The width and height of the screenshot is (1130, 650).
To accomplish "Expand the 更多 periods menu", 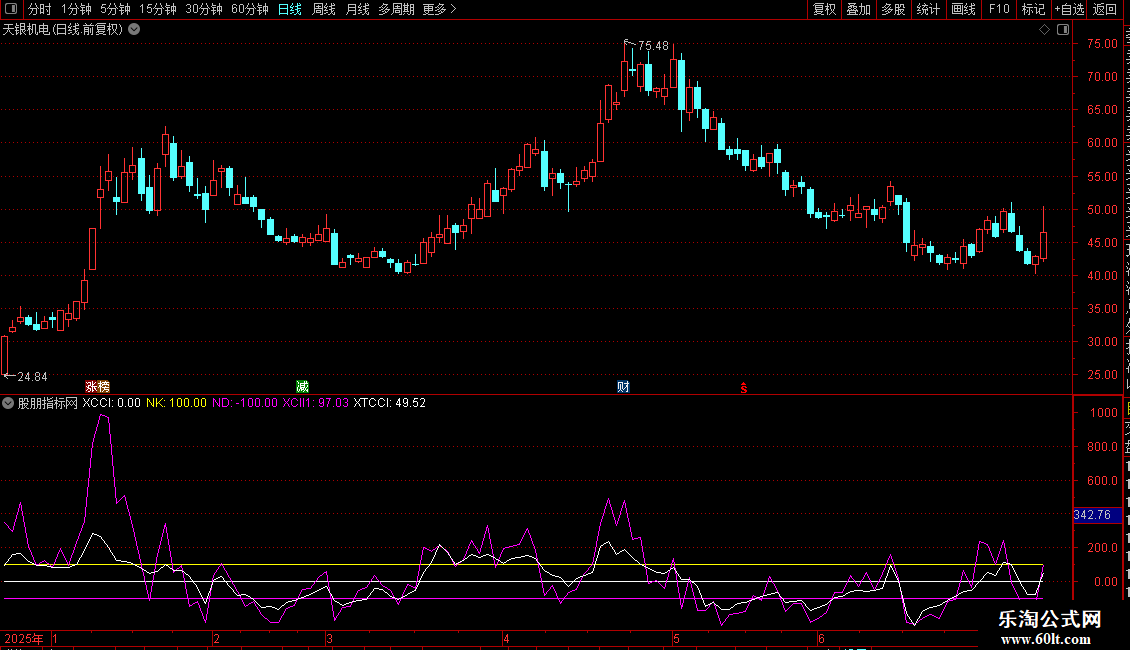I will coord(440,9).
